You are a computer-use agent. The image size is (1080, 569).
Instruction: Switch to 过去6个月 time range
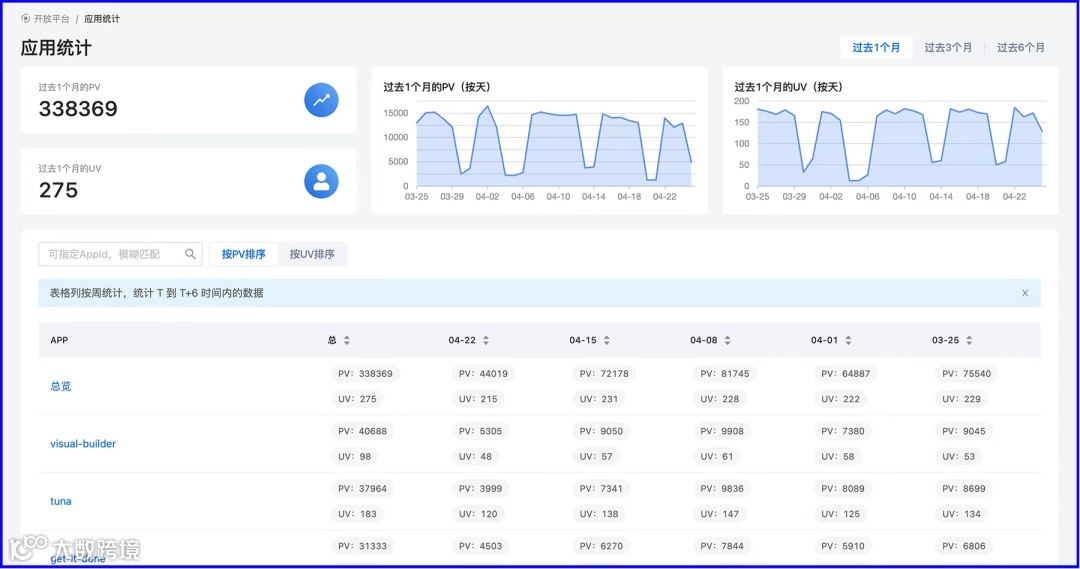pos(1021,48)
